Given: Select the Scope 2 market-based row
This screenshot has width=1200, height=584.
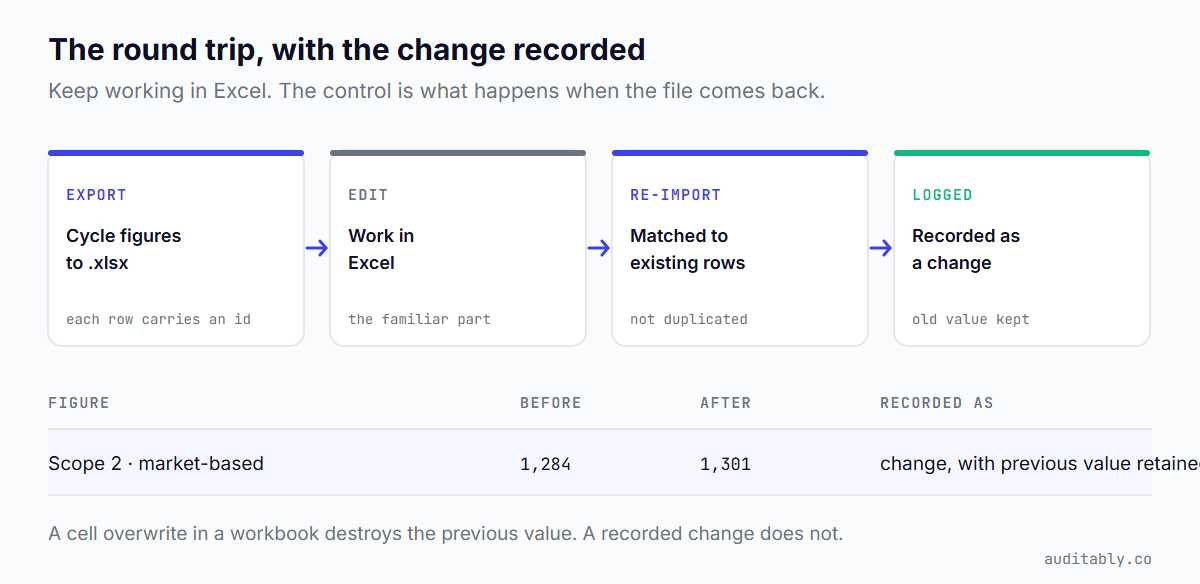Looking at the screenshot, I should click(x=600, y=463).
